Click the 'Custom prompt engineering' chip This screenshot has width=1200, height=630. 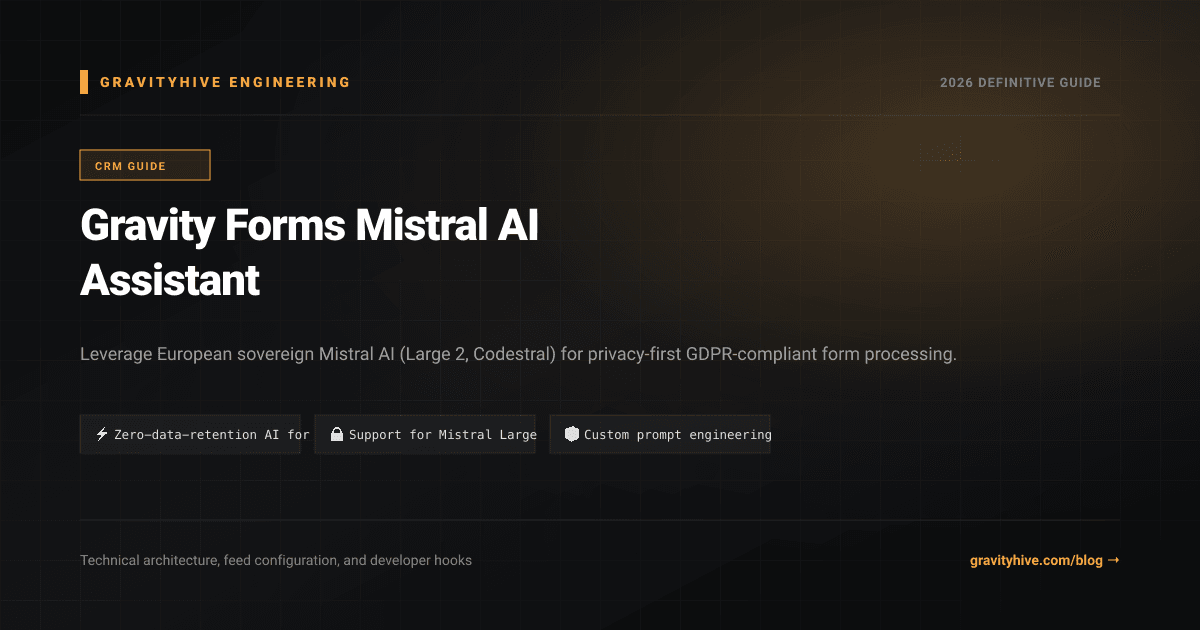(660, 434)
